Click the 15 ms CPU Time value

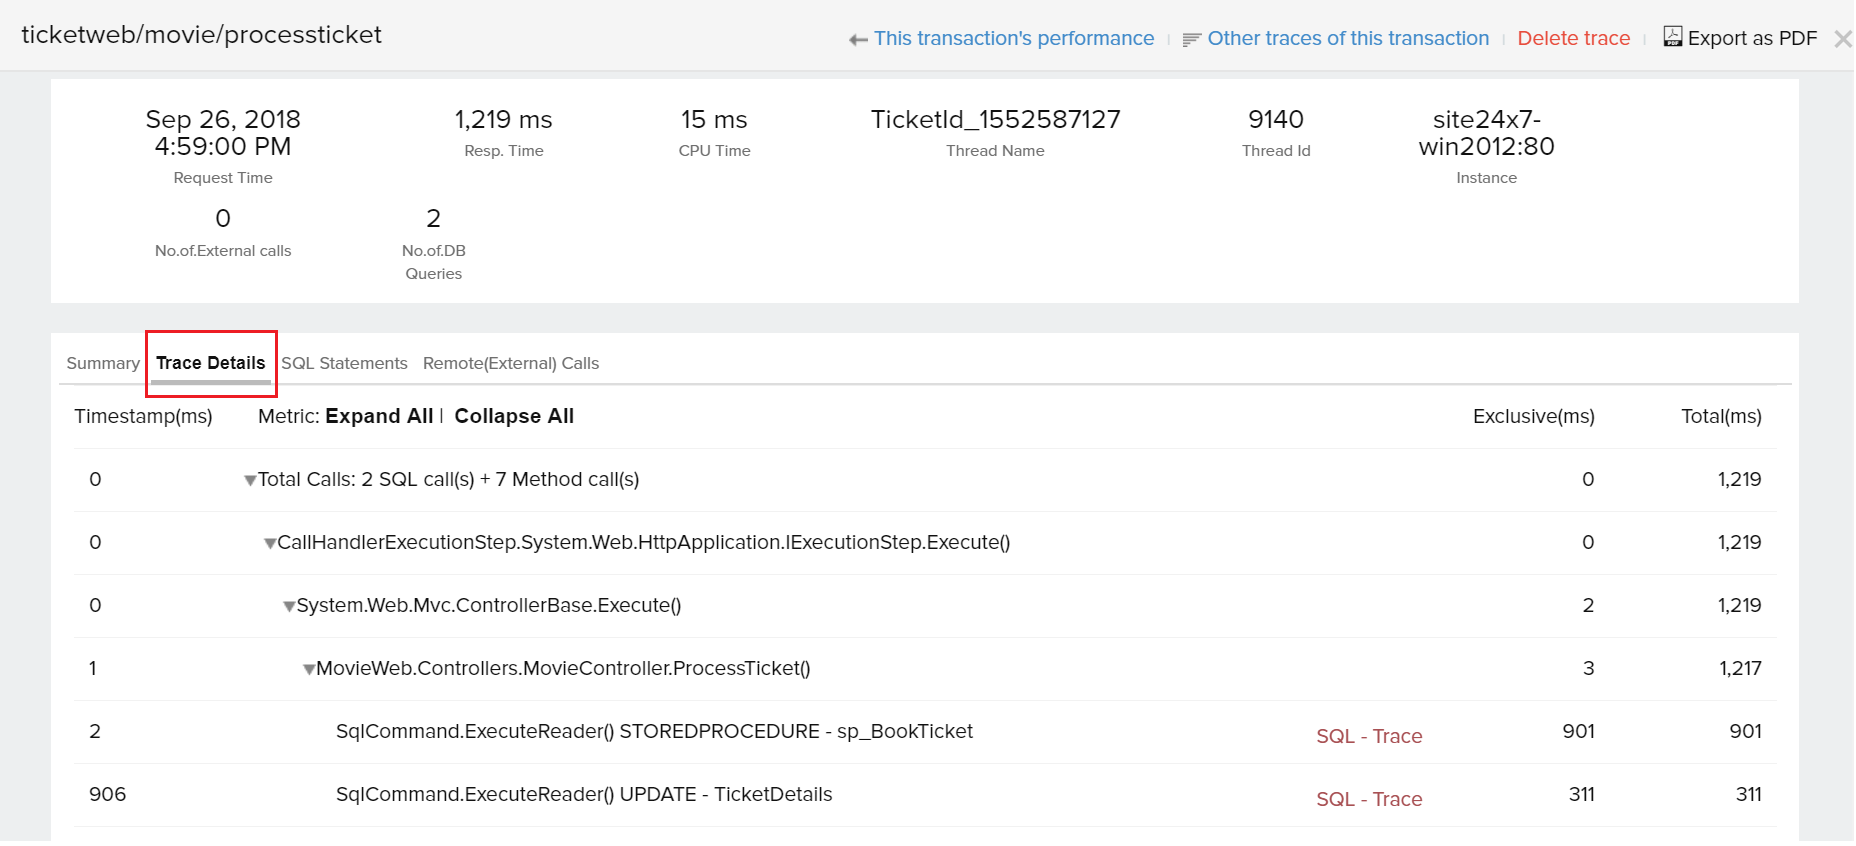pyautogui.click(x=714, y=120)
